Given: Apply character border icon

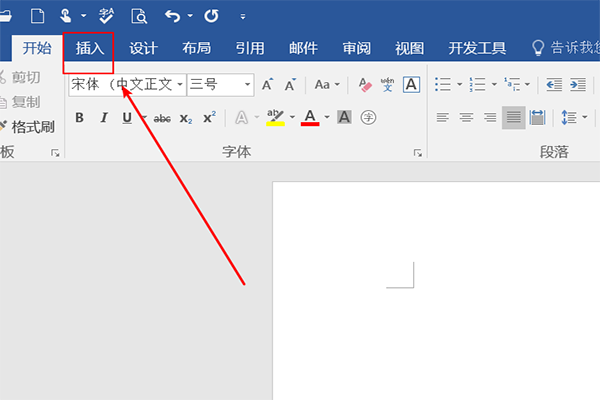Looking at the screenshot, I should pyautogui.click(x=411, y=85).
